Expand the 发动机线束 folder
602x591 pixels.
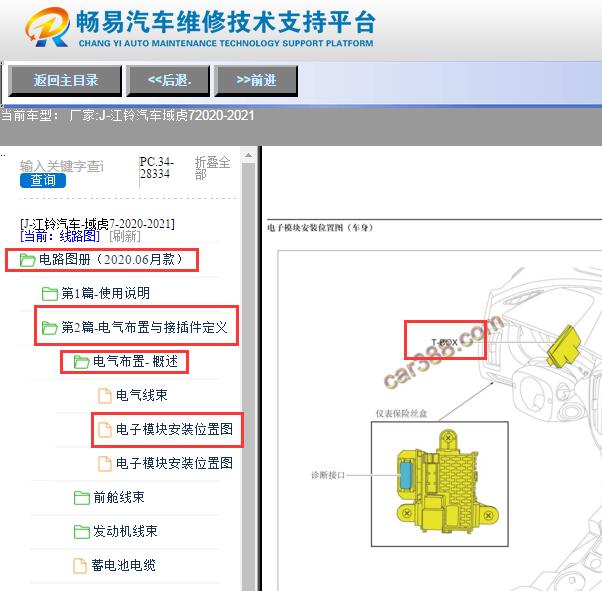pyautogui.click(x=125, y=531)
